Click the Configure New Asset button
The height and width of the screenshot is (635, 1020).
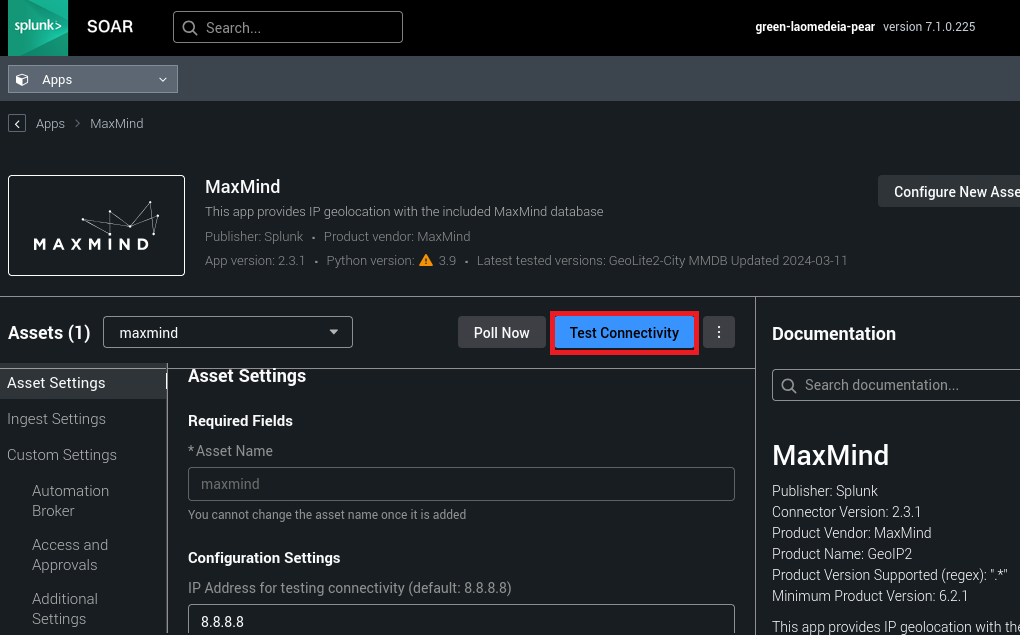pyautogui.click(x=948, y=192)
